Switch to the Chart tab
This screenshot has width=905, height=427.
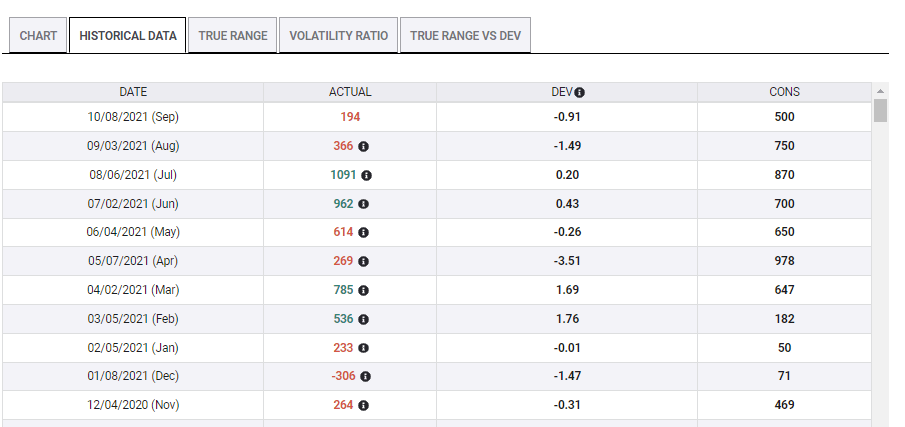[38, 36]
